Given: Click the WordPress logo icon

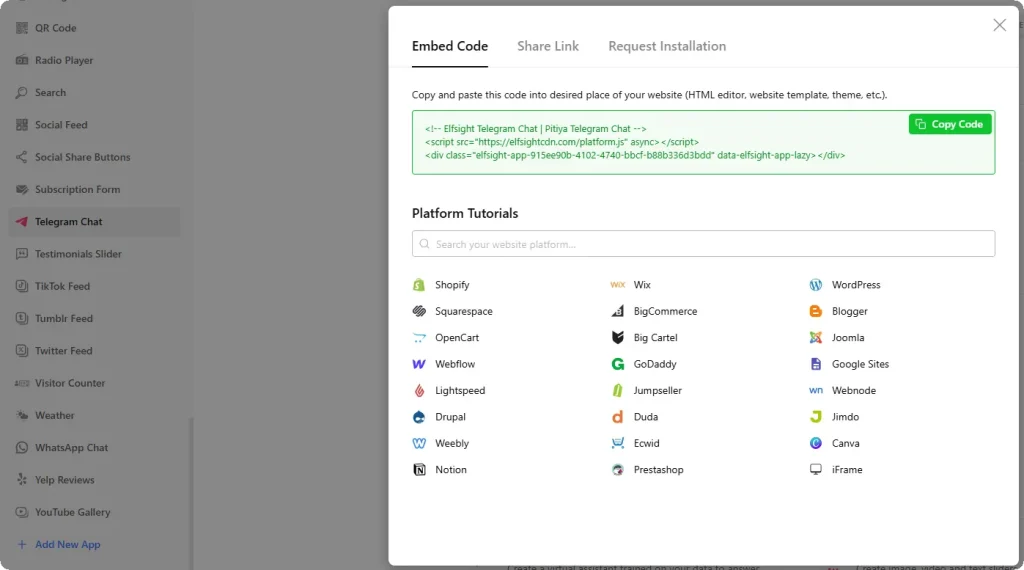Looking at the screenshot, I should point(816,285).
